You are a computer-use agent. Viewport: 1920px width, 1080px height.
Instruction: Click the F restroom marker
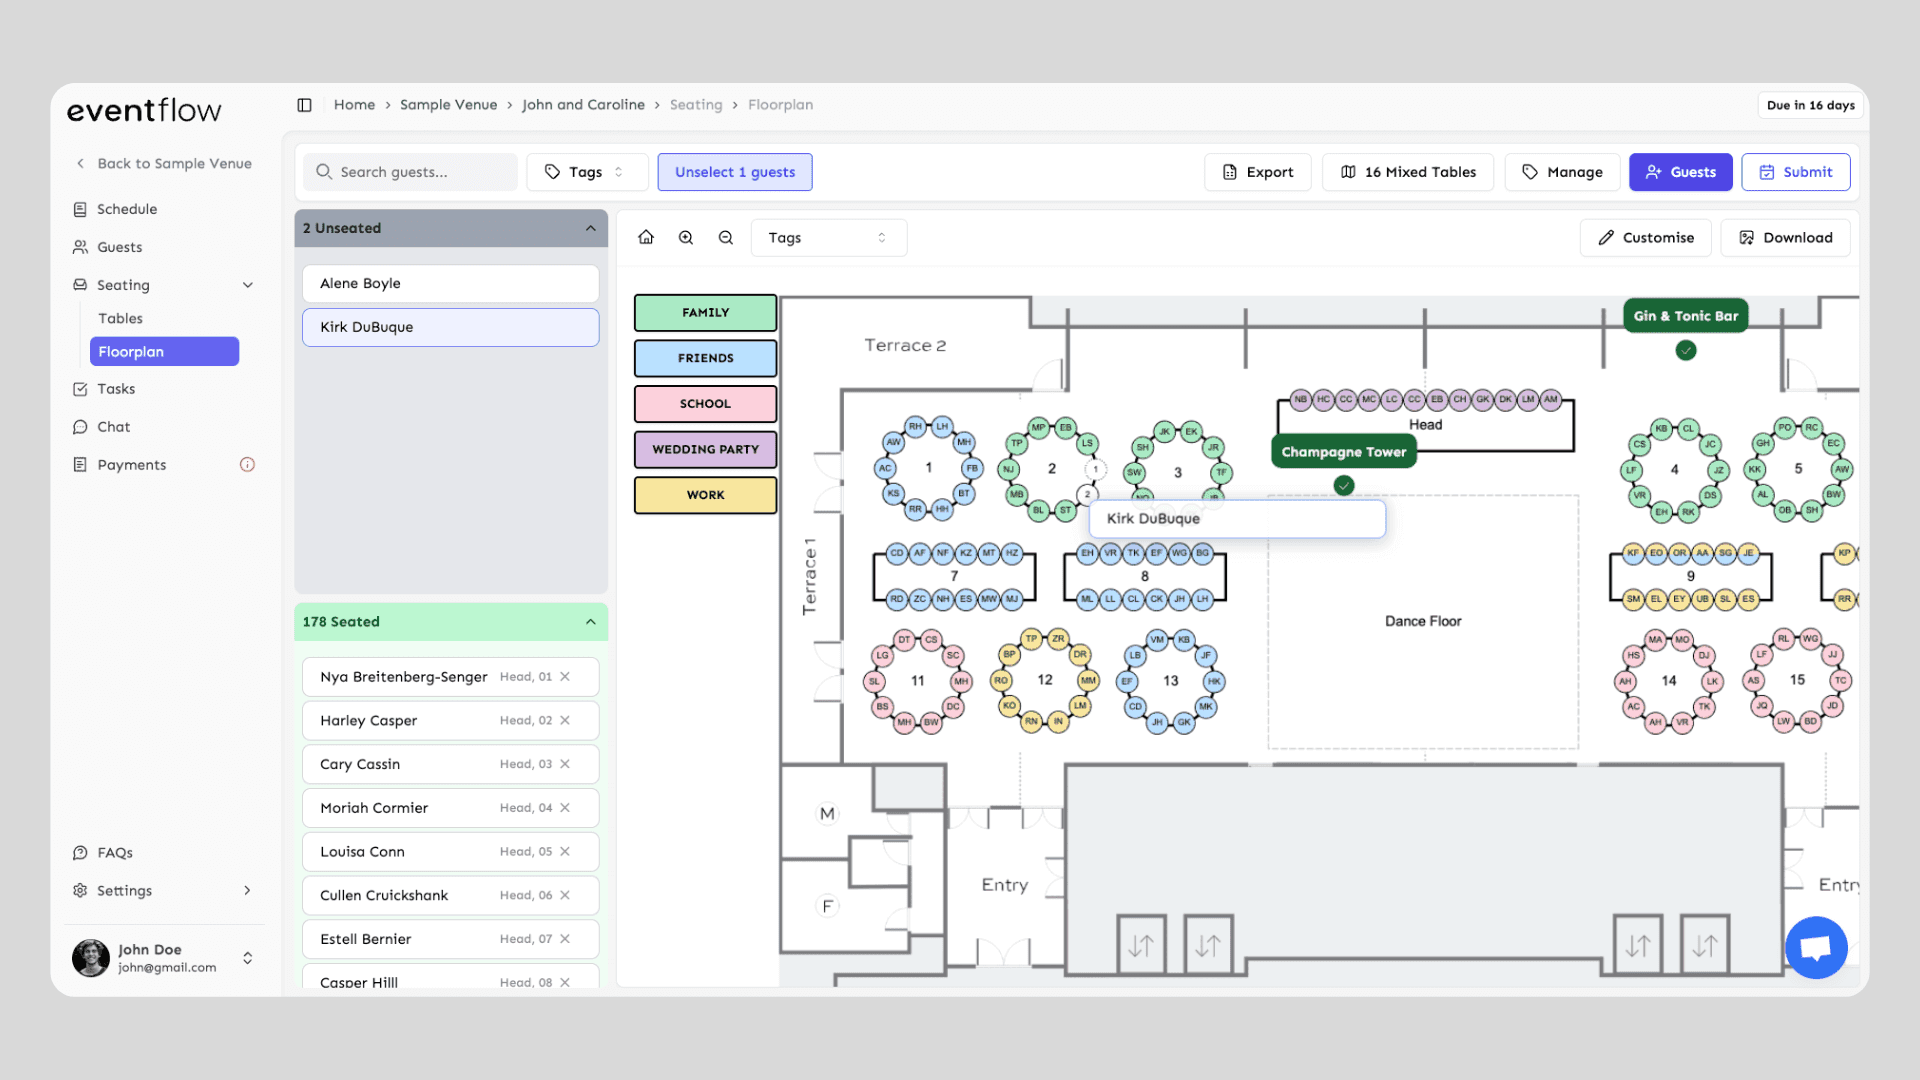827,906
